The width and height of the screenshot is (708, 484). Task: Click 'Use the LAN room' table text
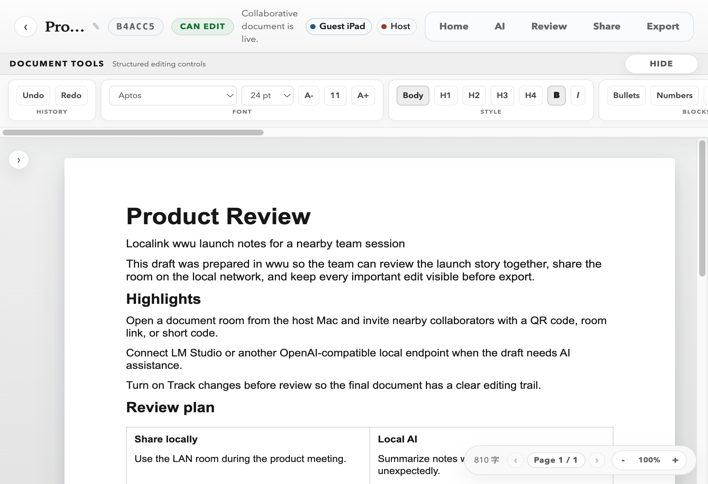(x=240, y=459)
